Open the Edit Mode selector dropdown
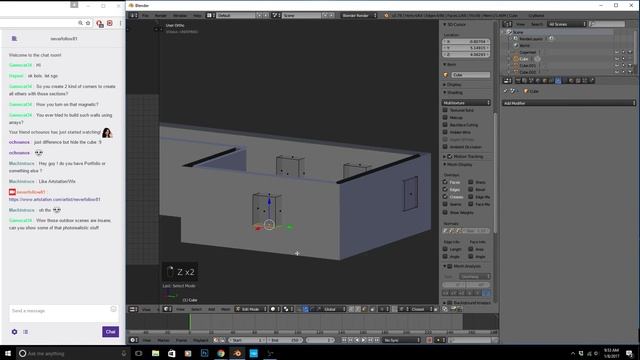Image resolution: width=640 pixels, height=360 pixels. (x=251, y=309)
